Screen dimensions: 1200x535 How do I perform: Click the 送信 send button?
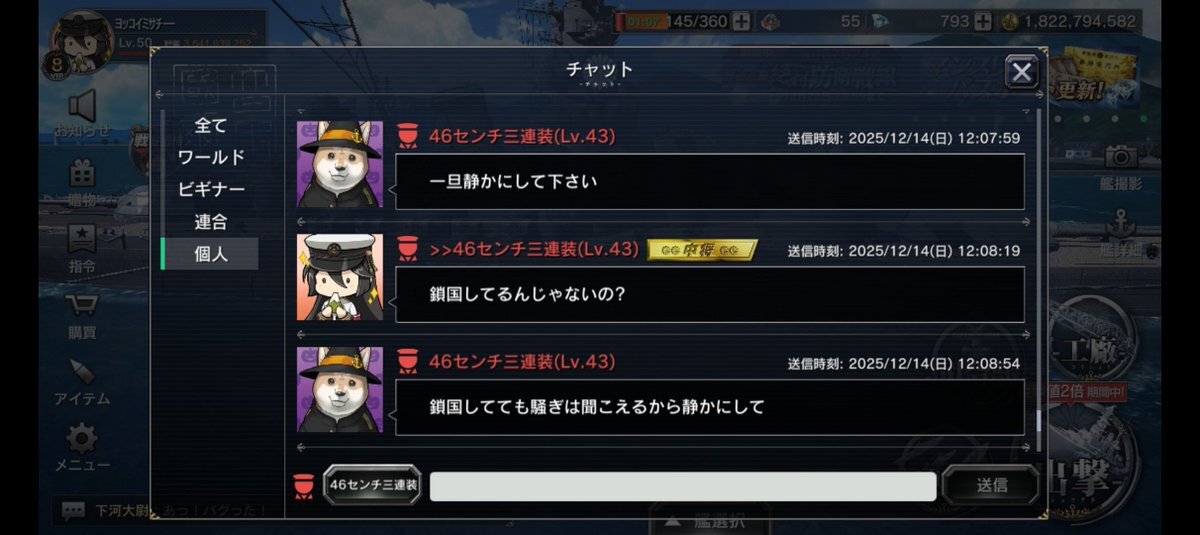(991, 486)
